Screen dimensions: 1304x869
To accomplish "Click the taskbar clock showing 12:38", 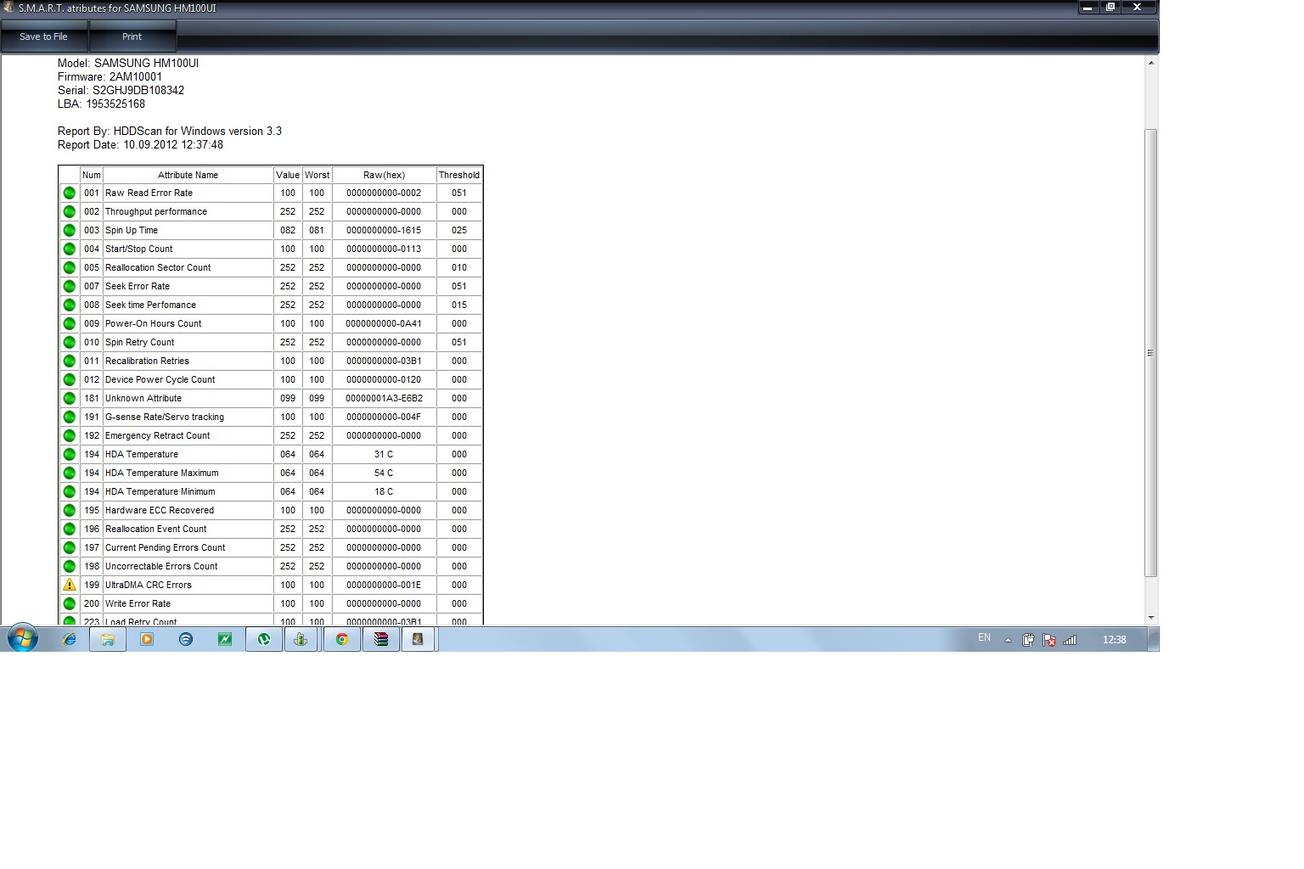I will pos(1114,640).
